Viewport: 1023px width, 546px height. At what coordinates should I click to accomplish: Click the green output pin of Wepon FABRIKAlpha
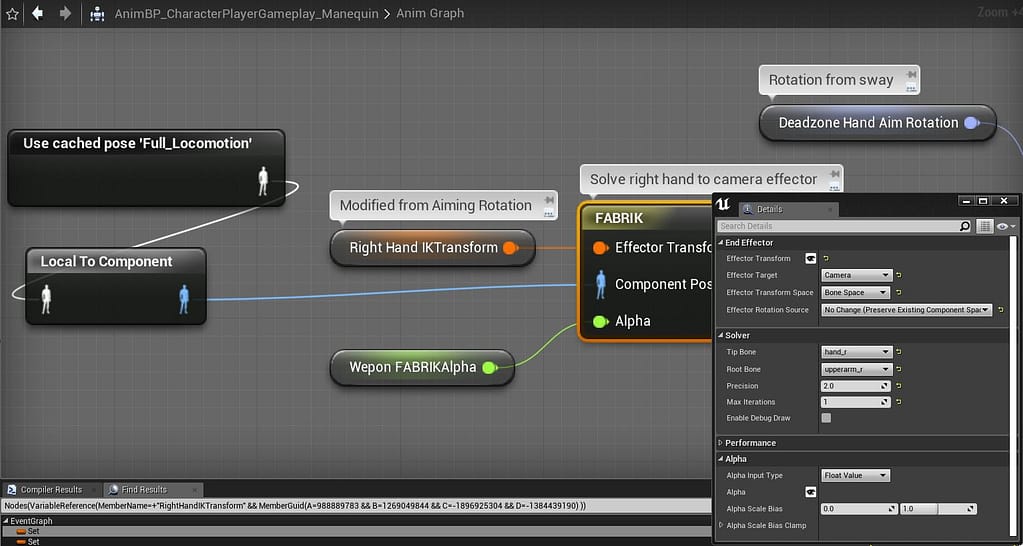(489, 368)
